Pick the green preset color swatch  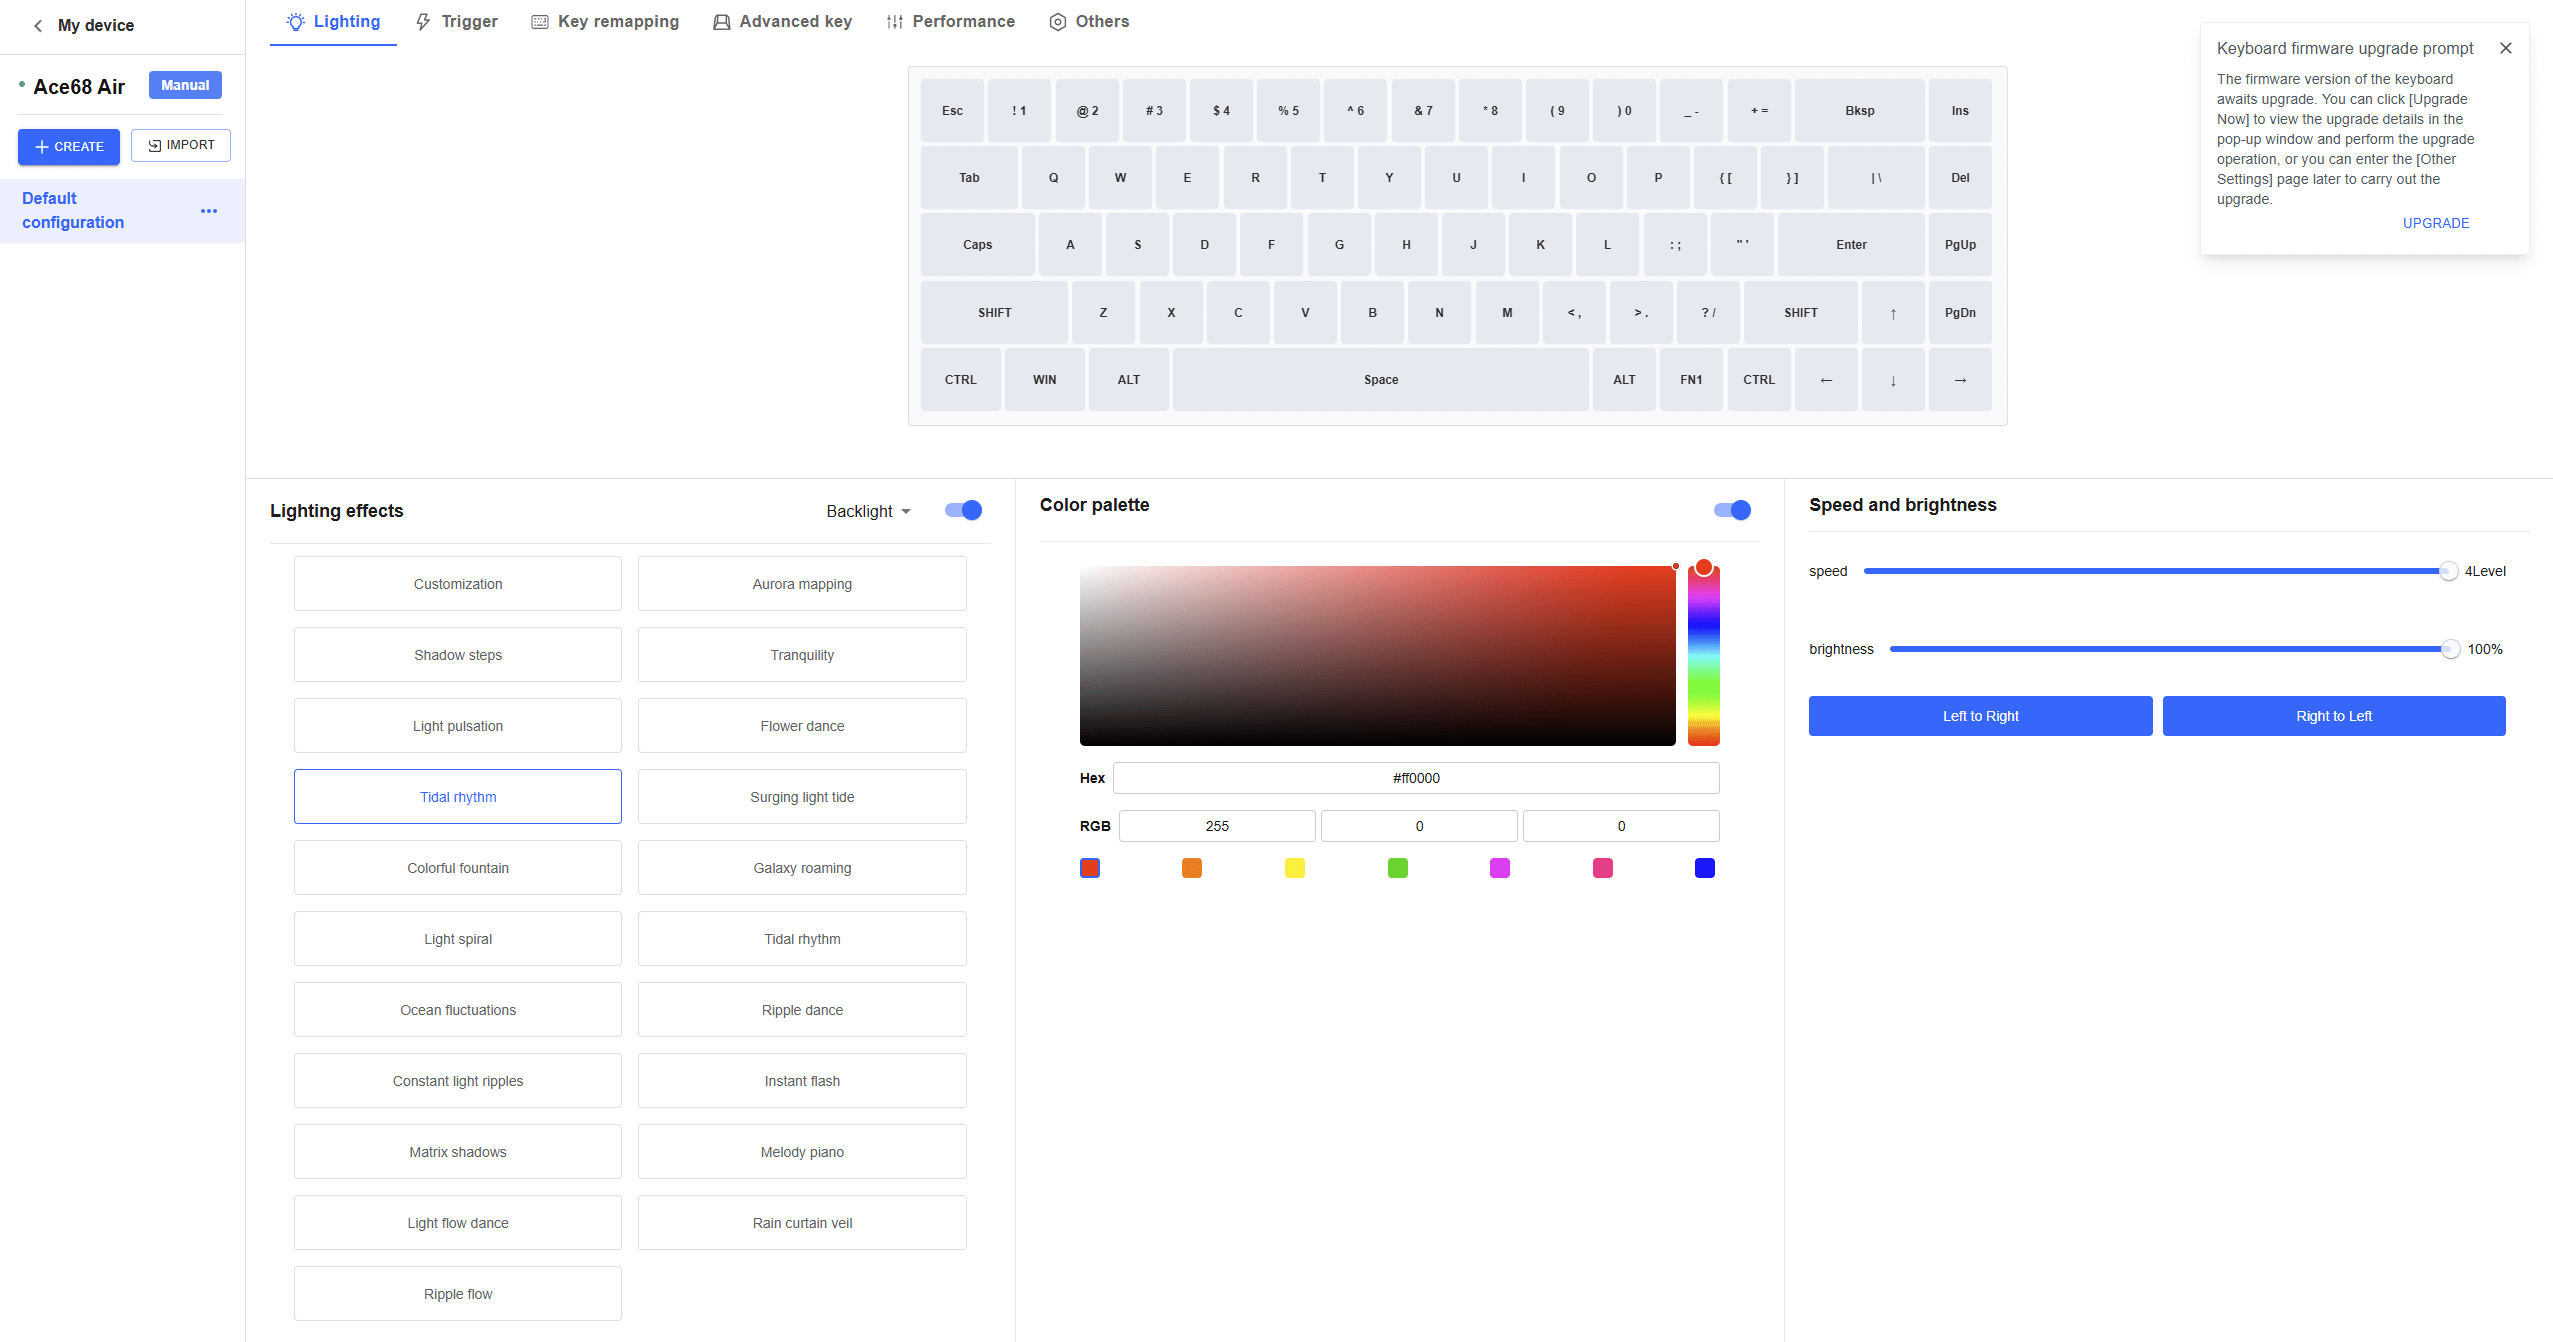(x=1397, y=868)
